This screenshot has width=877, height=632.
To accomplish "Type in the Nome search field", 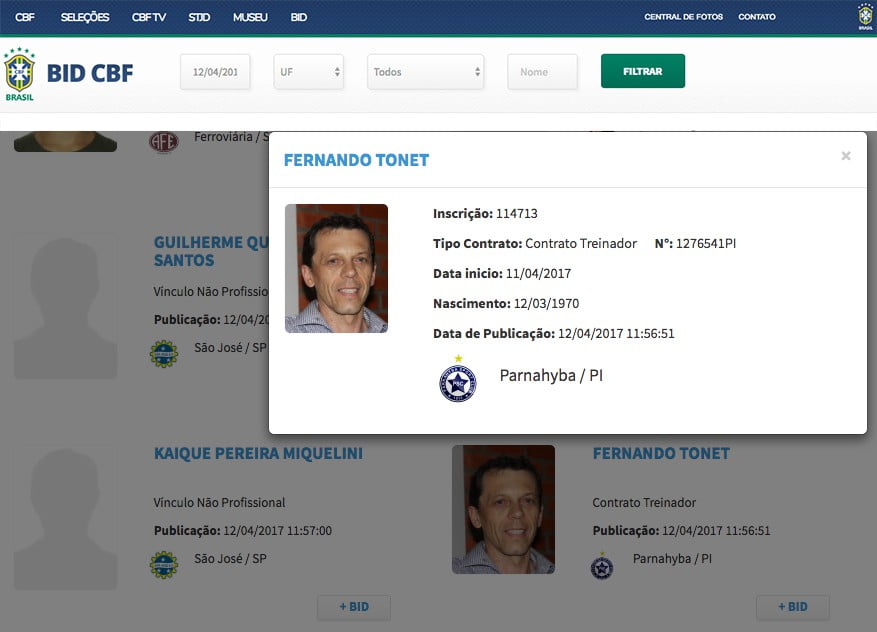I will [x=542, y=71].
